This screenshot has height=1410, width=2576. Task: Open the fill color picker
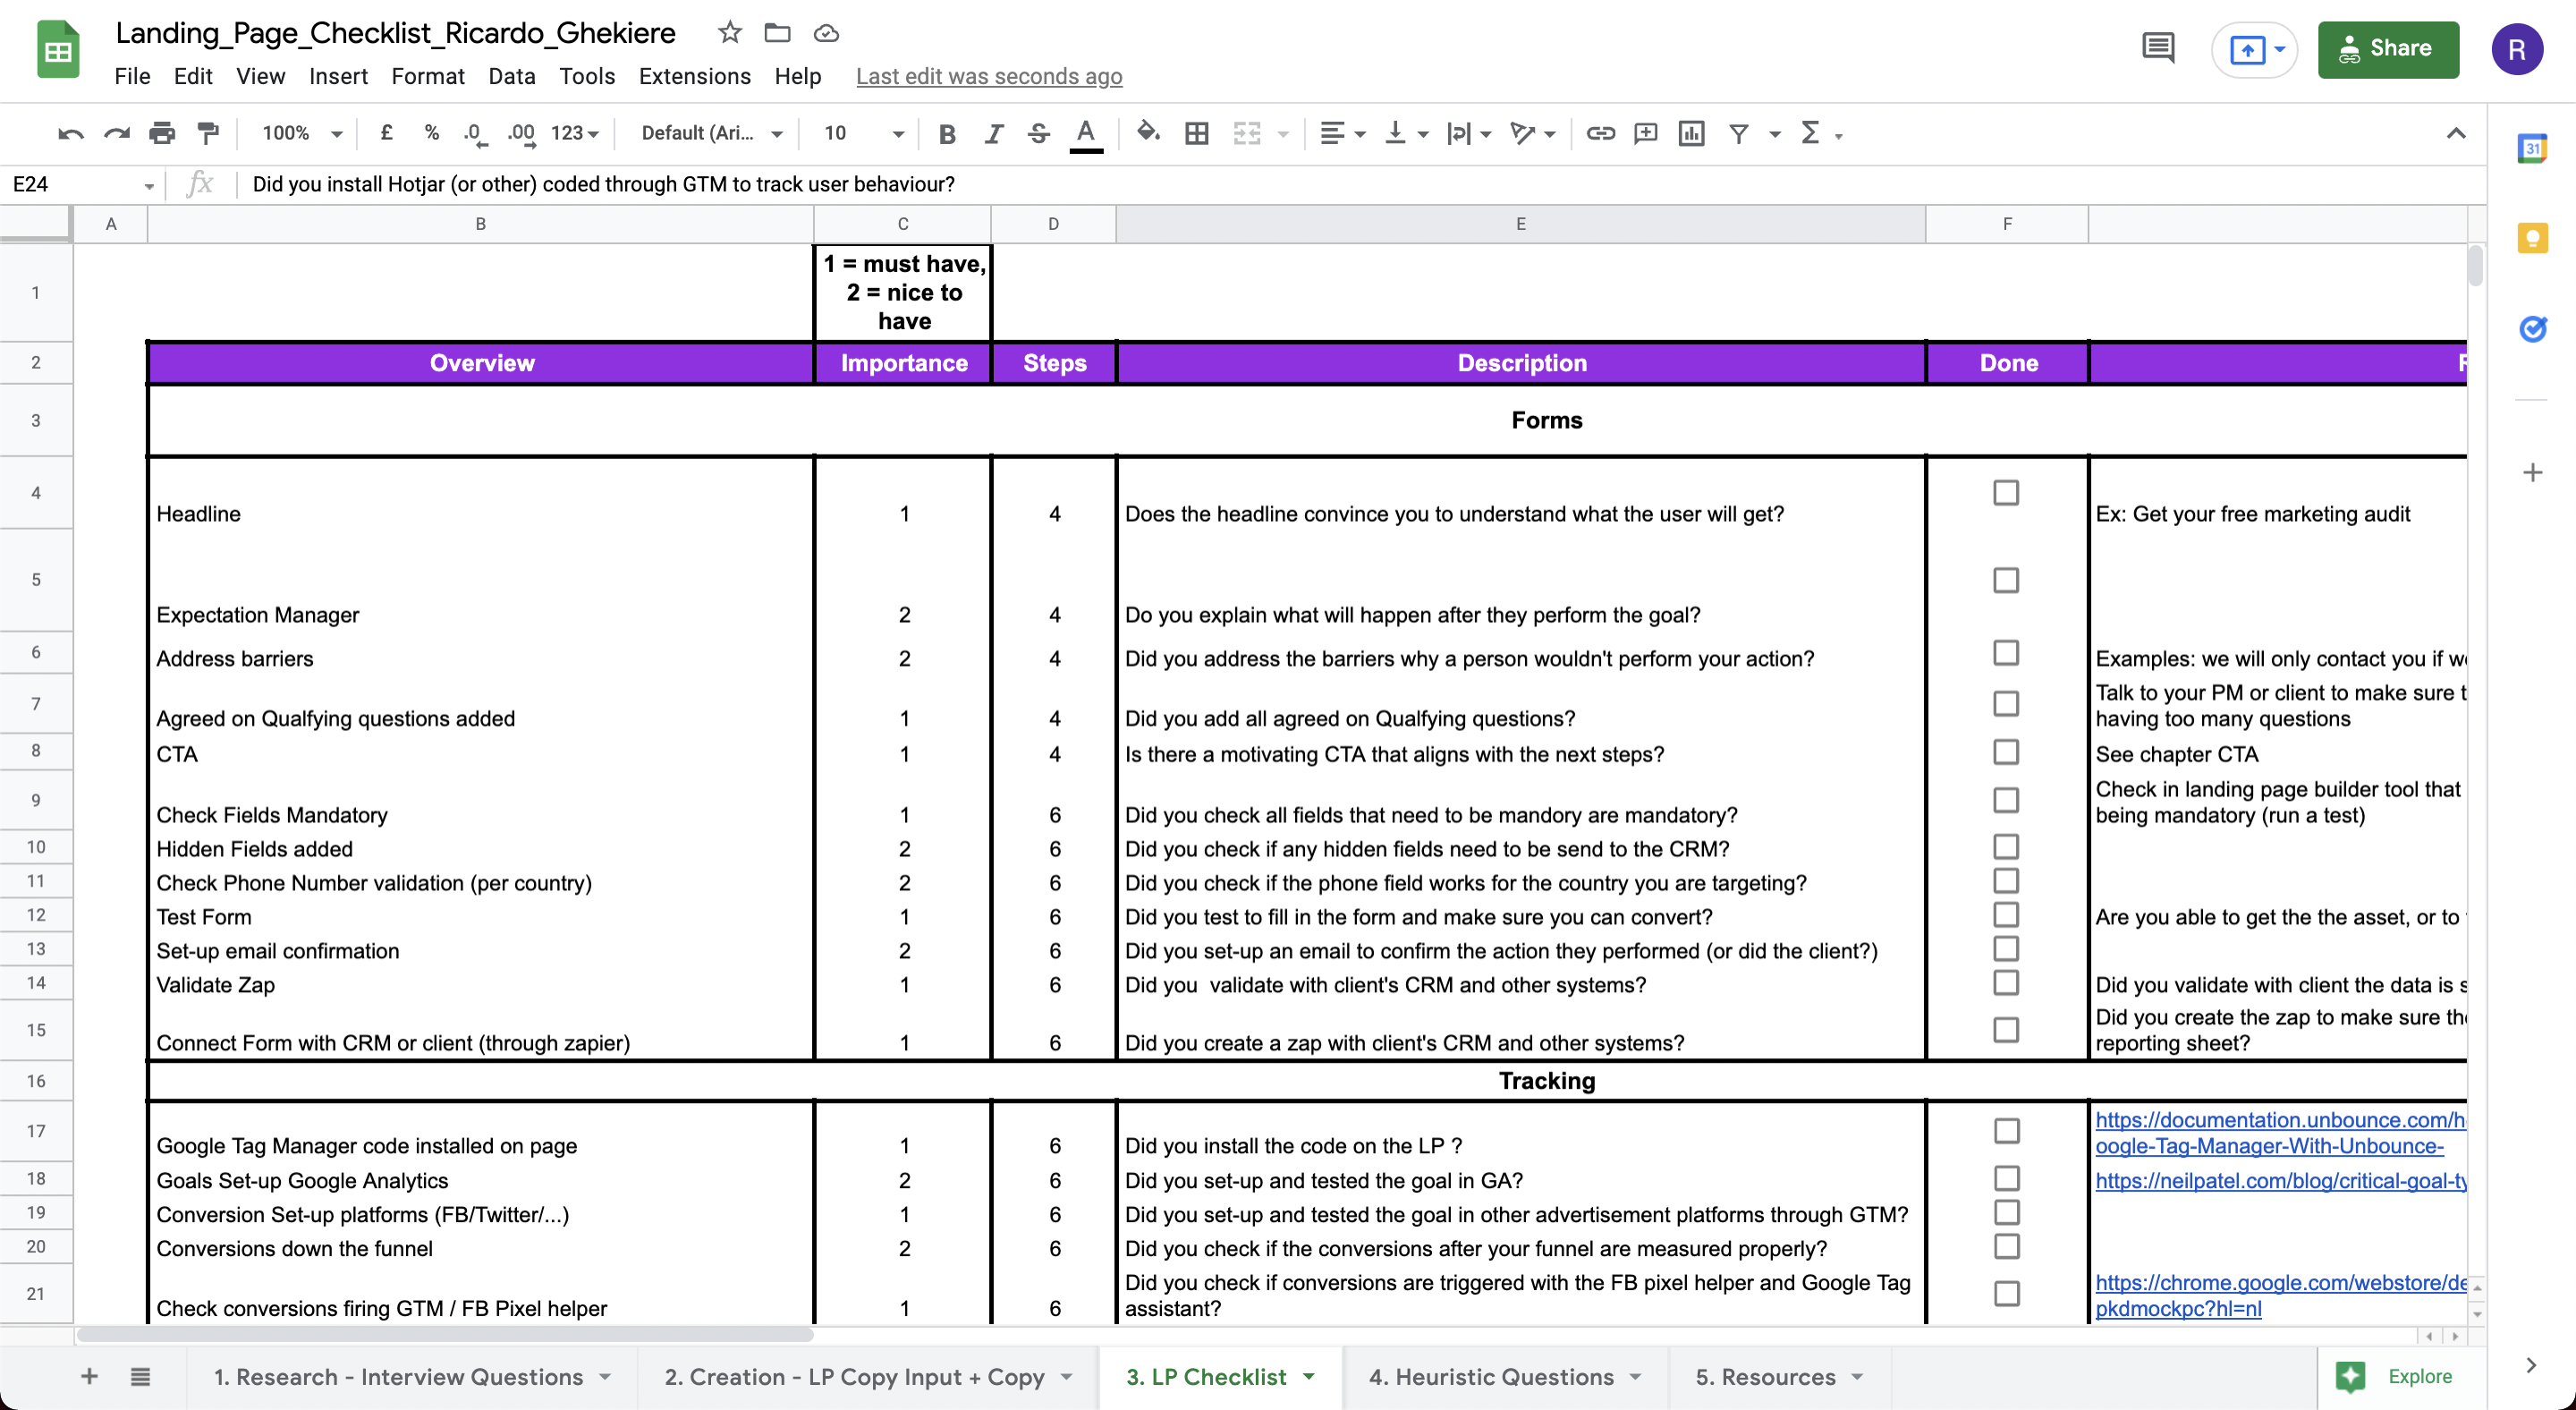[1148, 133]
